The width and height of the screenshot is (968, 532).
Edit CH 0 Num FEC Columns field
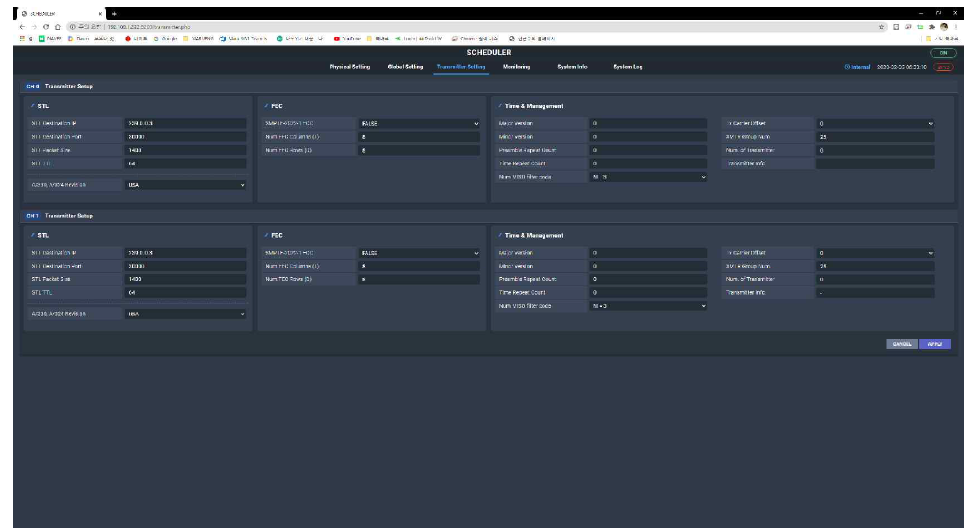click(419, 137)
